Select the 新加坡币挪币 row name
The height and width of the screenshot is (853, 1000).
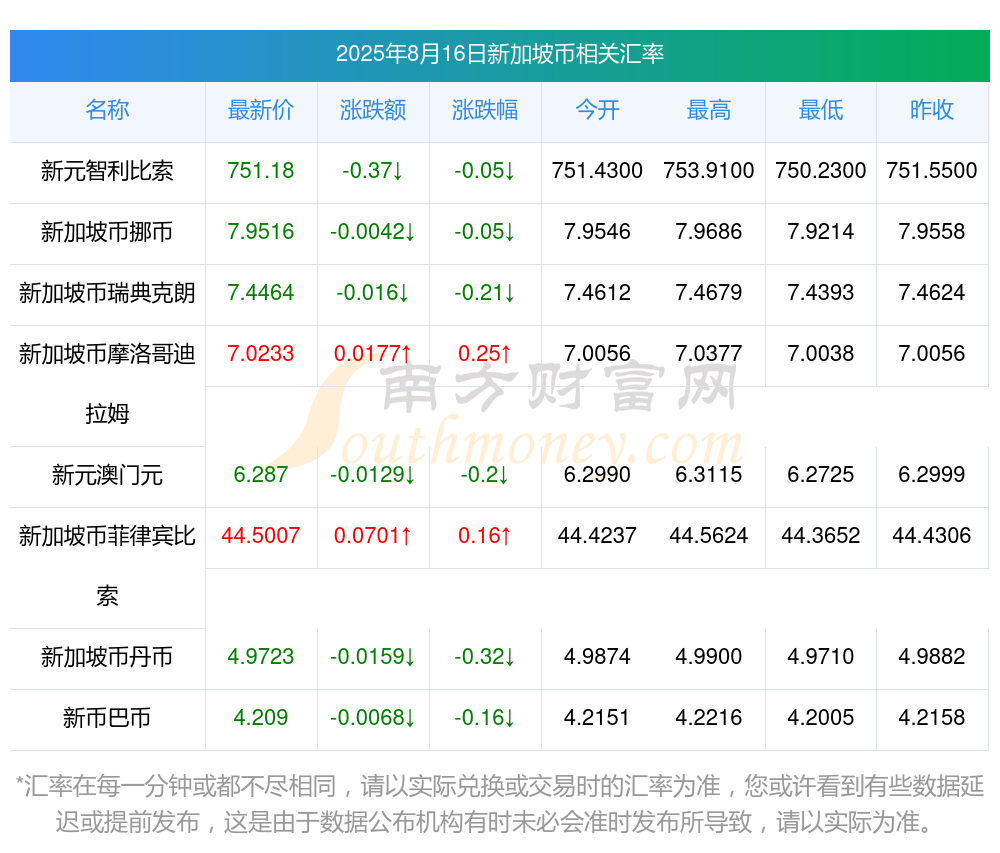(x=107, y=231)
